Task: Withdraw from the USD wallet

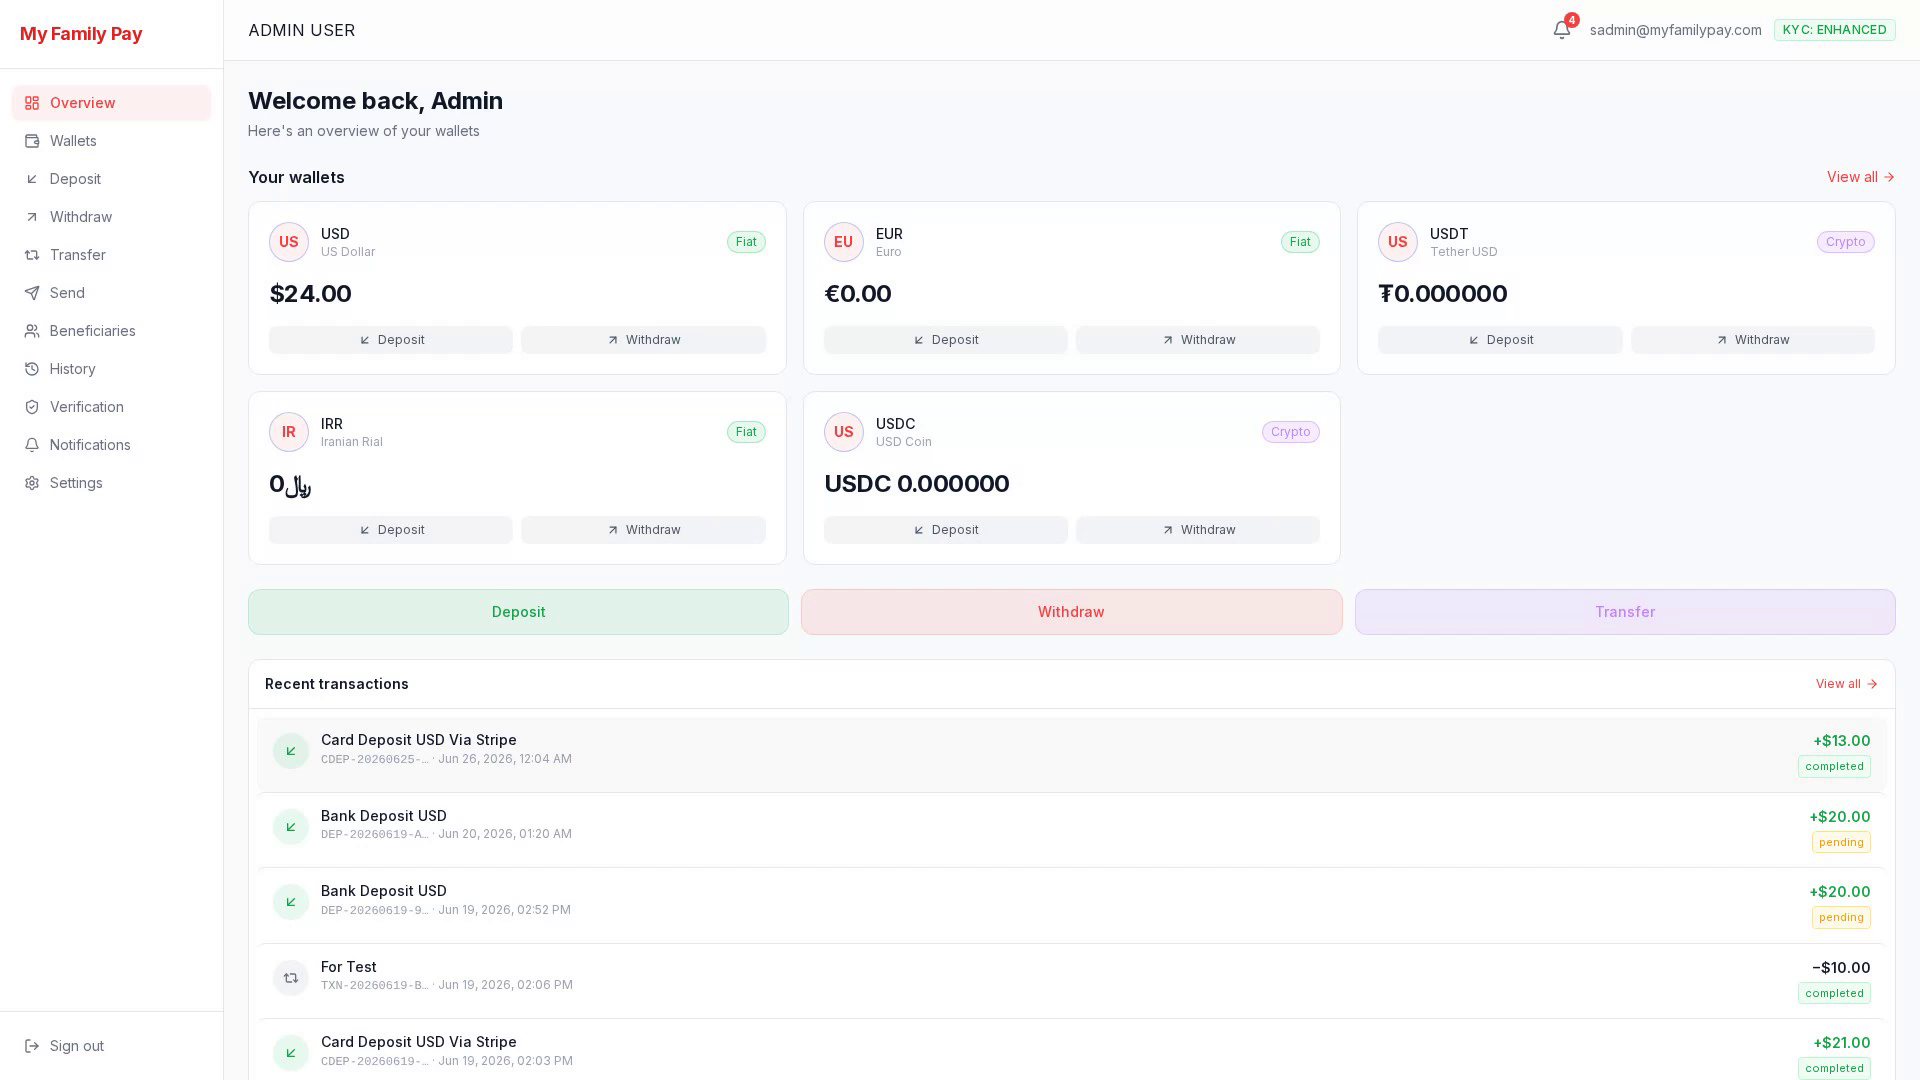Action: (x=643, y=340)
